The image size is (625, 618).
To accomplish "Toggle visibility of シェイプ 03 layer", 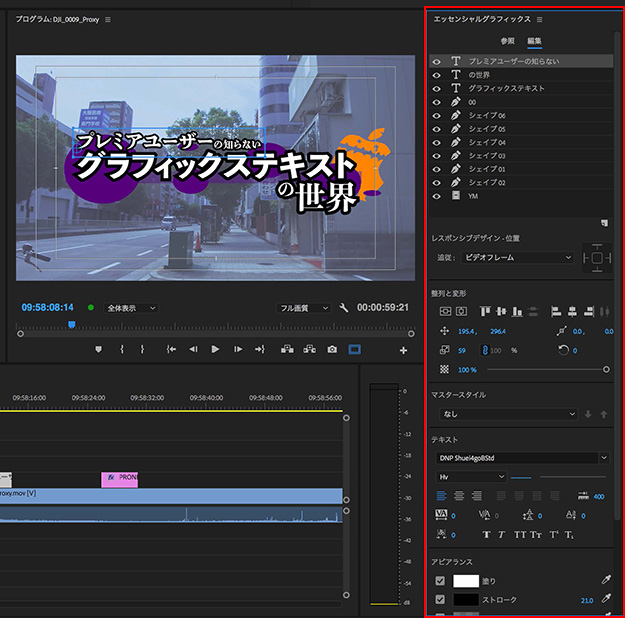I will pos(437,156).
